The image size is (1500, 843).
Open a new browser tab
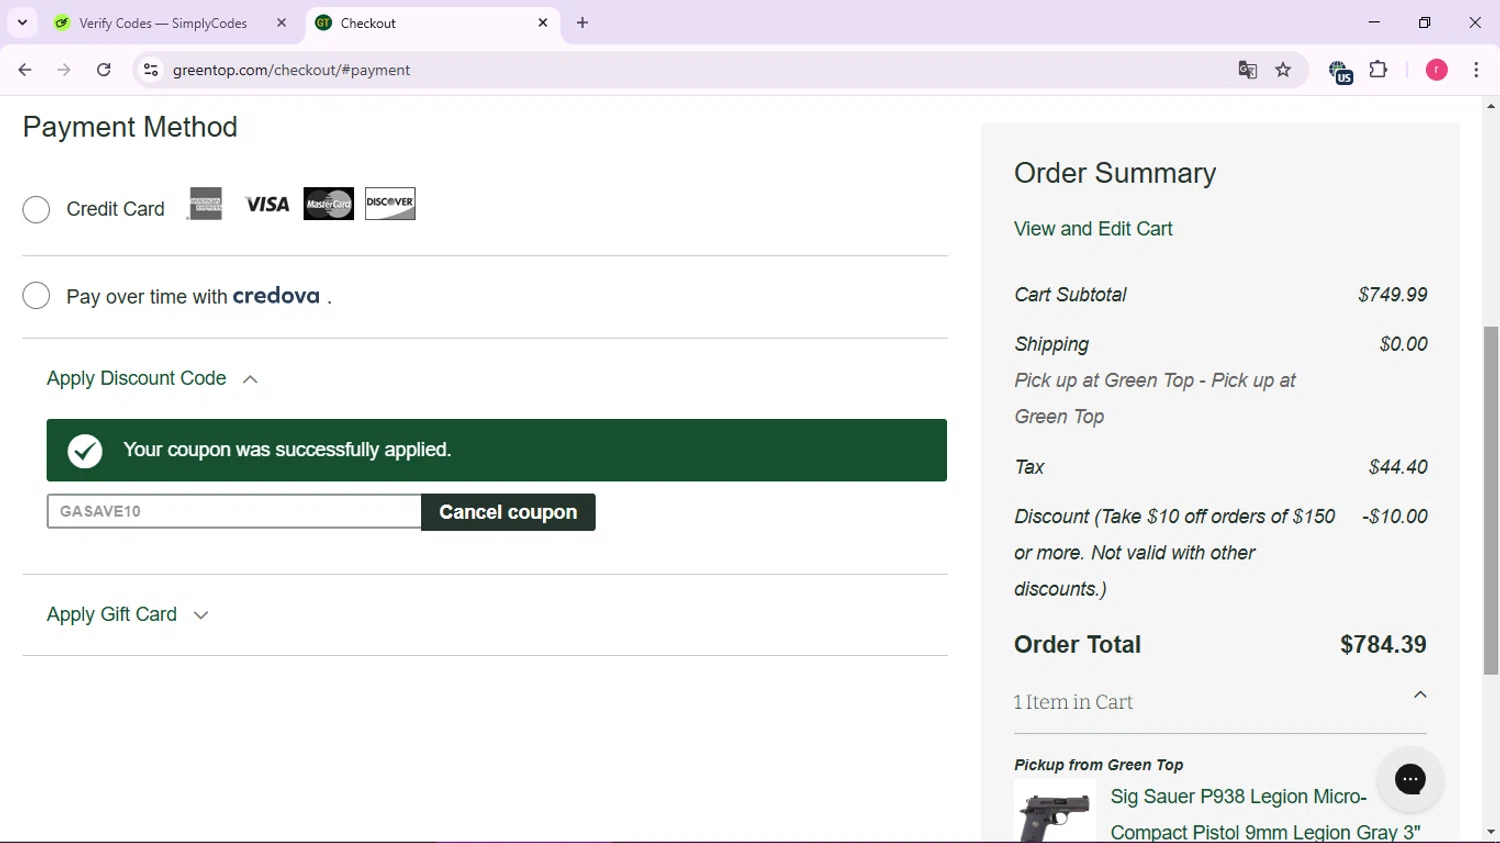(x=583, y=23)
